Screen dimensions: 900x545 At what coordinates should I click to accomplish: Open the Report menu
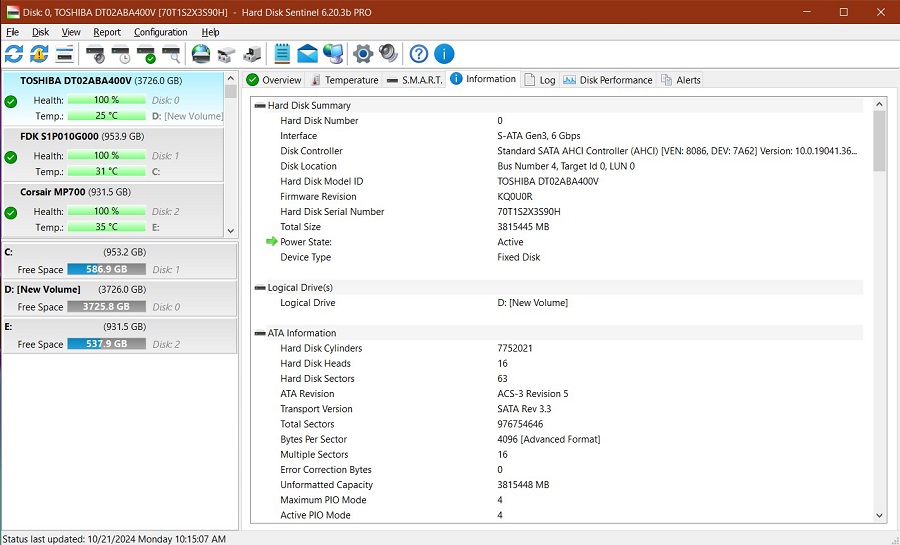pos(107,32)
